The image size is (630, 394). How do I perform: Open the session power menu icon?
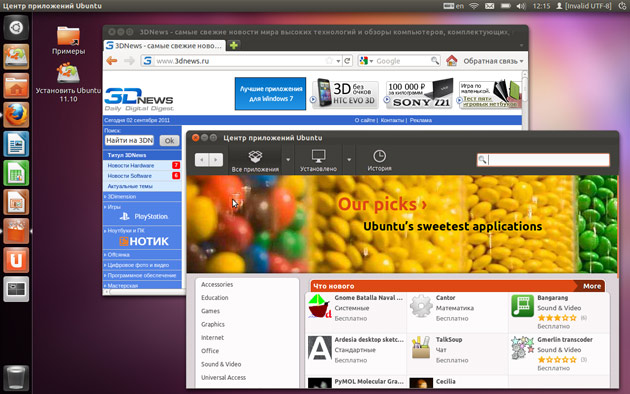622,6
